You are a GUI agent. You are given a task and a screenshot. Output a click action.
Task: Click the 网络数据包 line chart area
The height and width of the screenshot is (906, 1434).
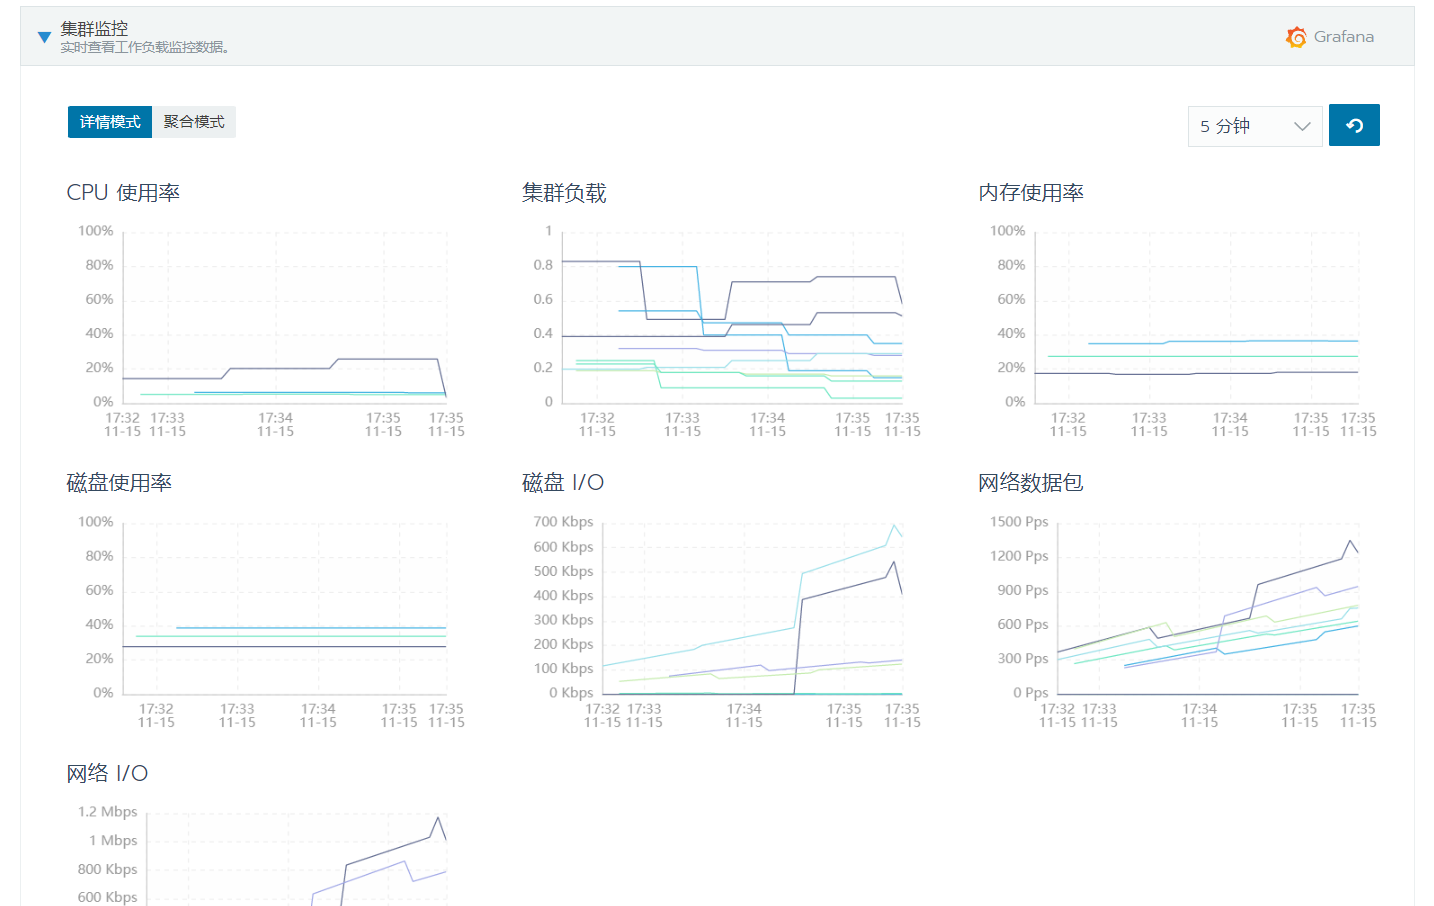click(1208, 608)
